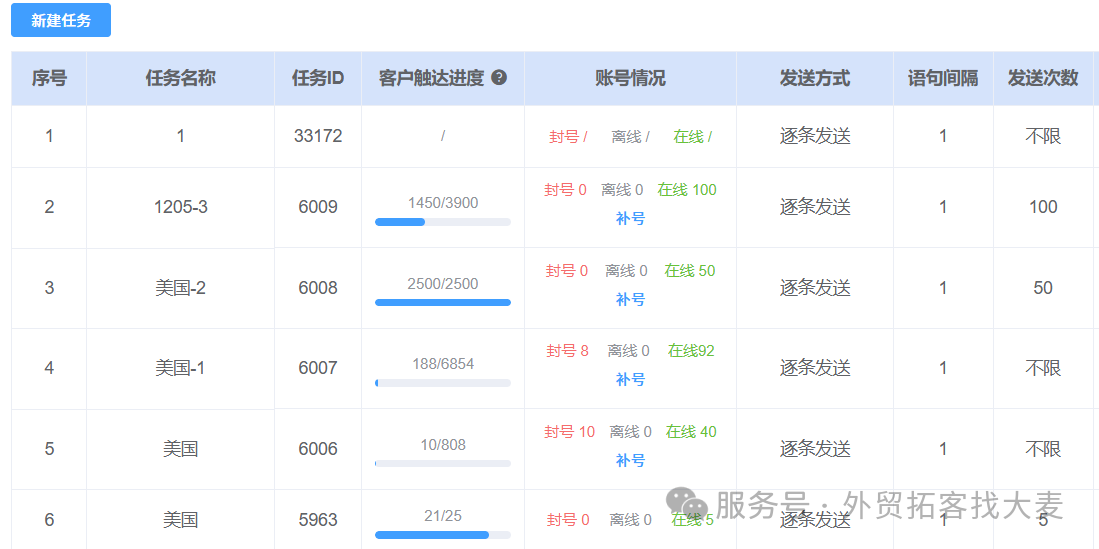
Task: Click 在线 / in task 33172 row
Action: (692, 137)
